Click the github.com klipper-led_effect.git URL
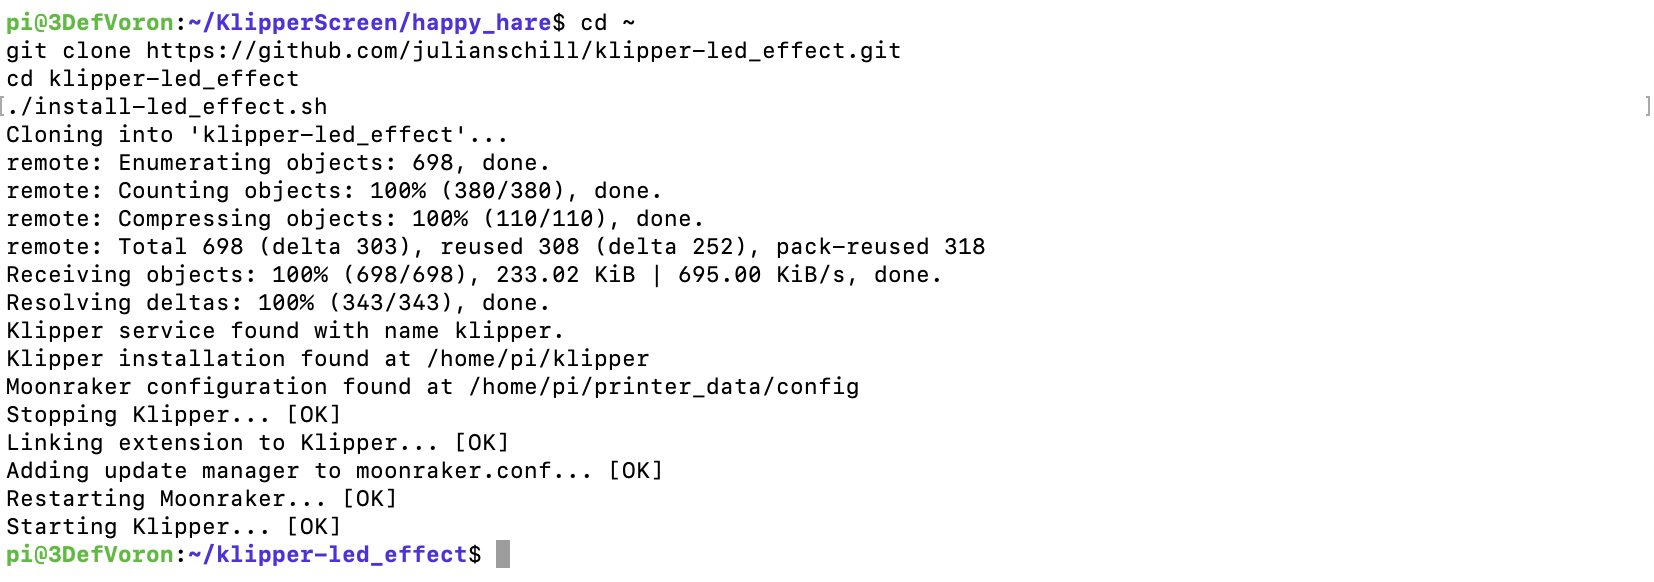The image size is (1654, 582). (x=524, y=51)
